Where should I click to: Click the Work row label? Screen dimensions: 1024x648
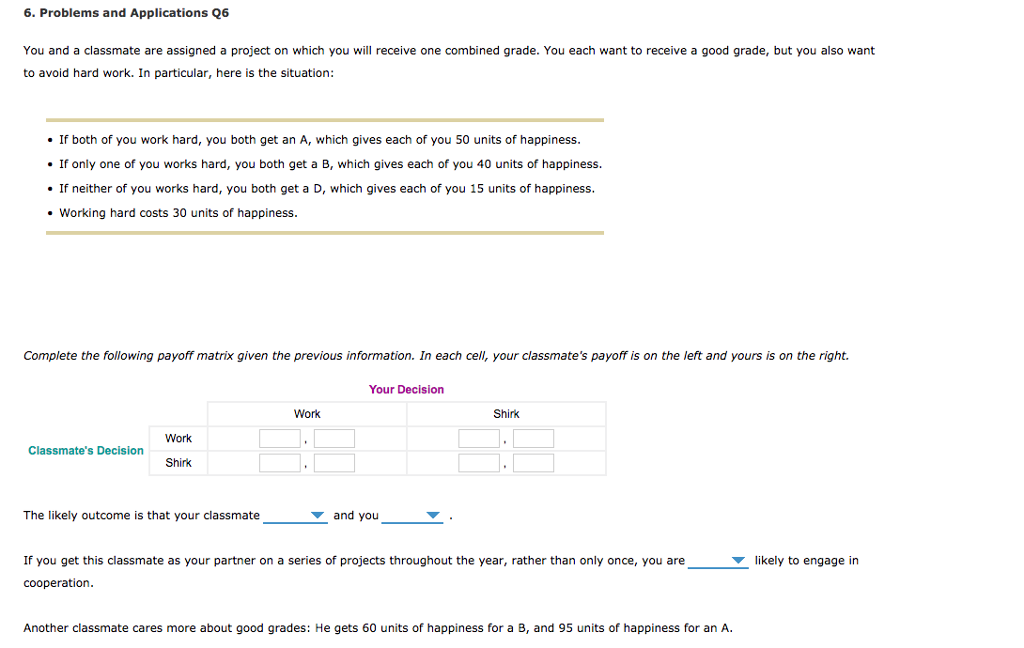tap(177, 438)
